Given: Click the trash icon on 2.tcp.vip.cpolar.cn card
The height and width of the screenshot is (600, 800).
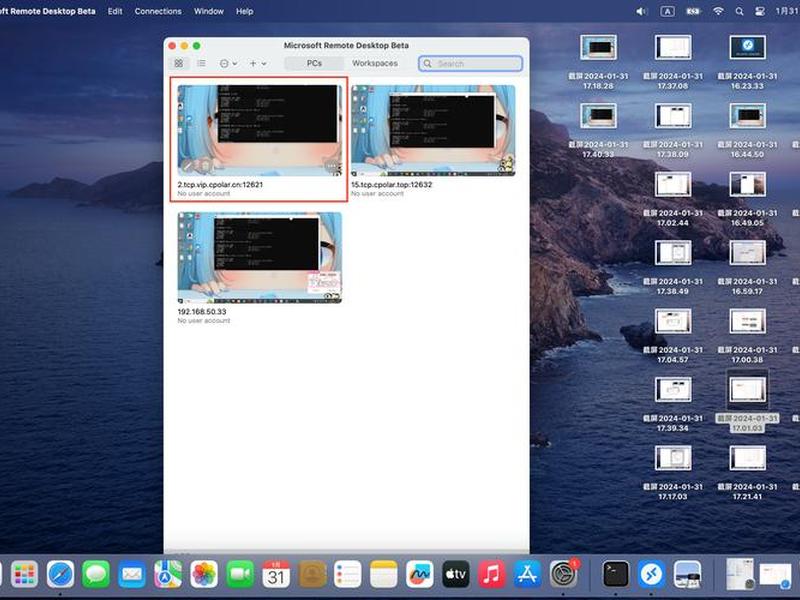Looking at the screenshot, I should click(205, 165).
